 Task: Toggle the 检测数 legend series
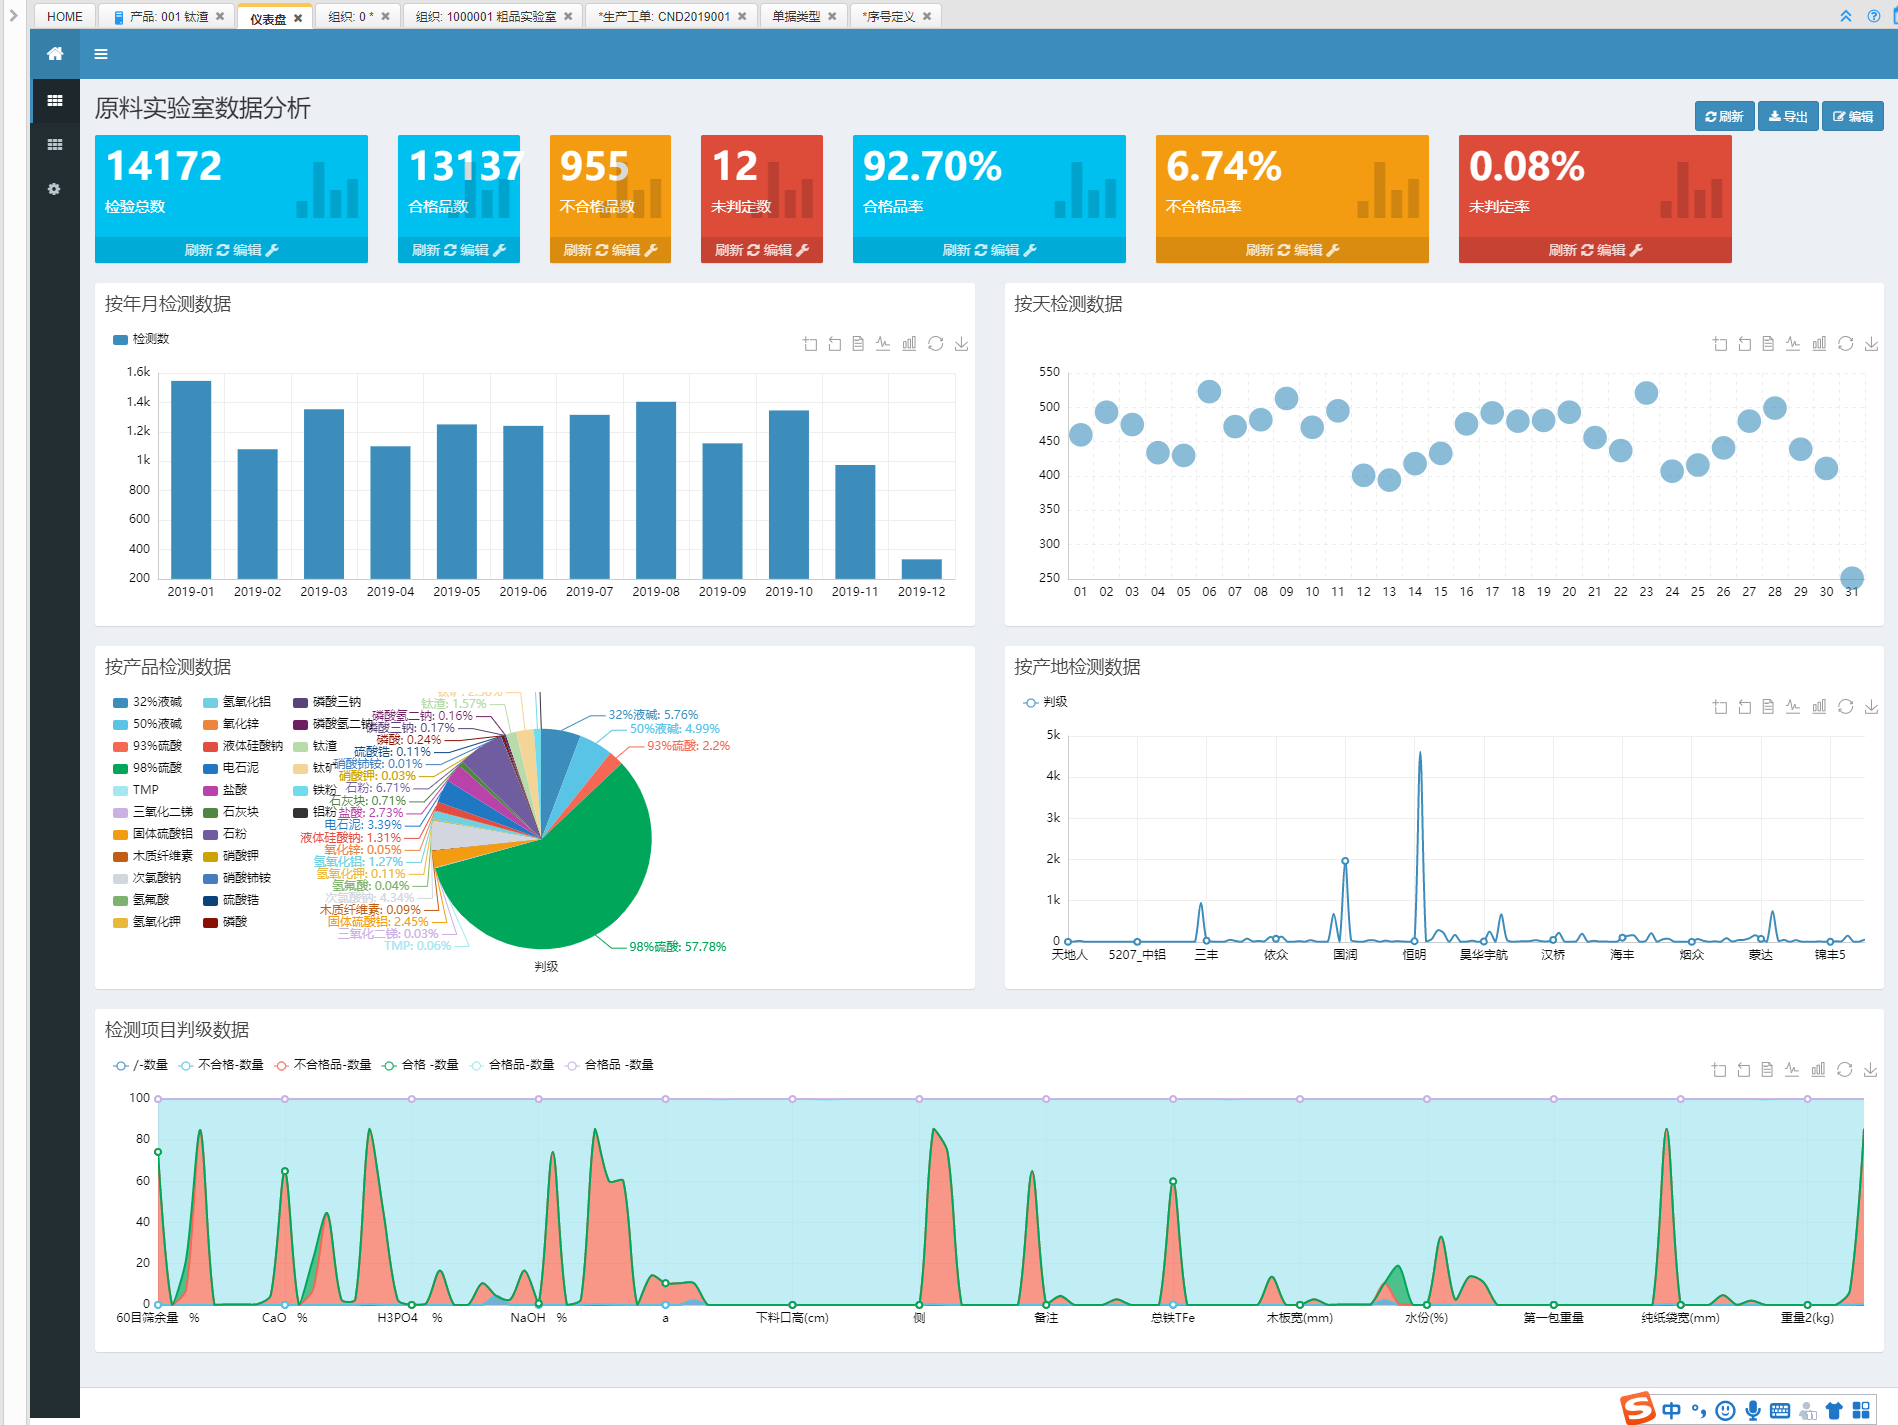click(141, 339)
